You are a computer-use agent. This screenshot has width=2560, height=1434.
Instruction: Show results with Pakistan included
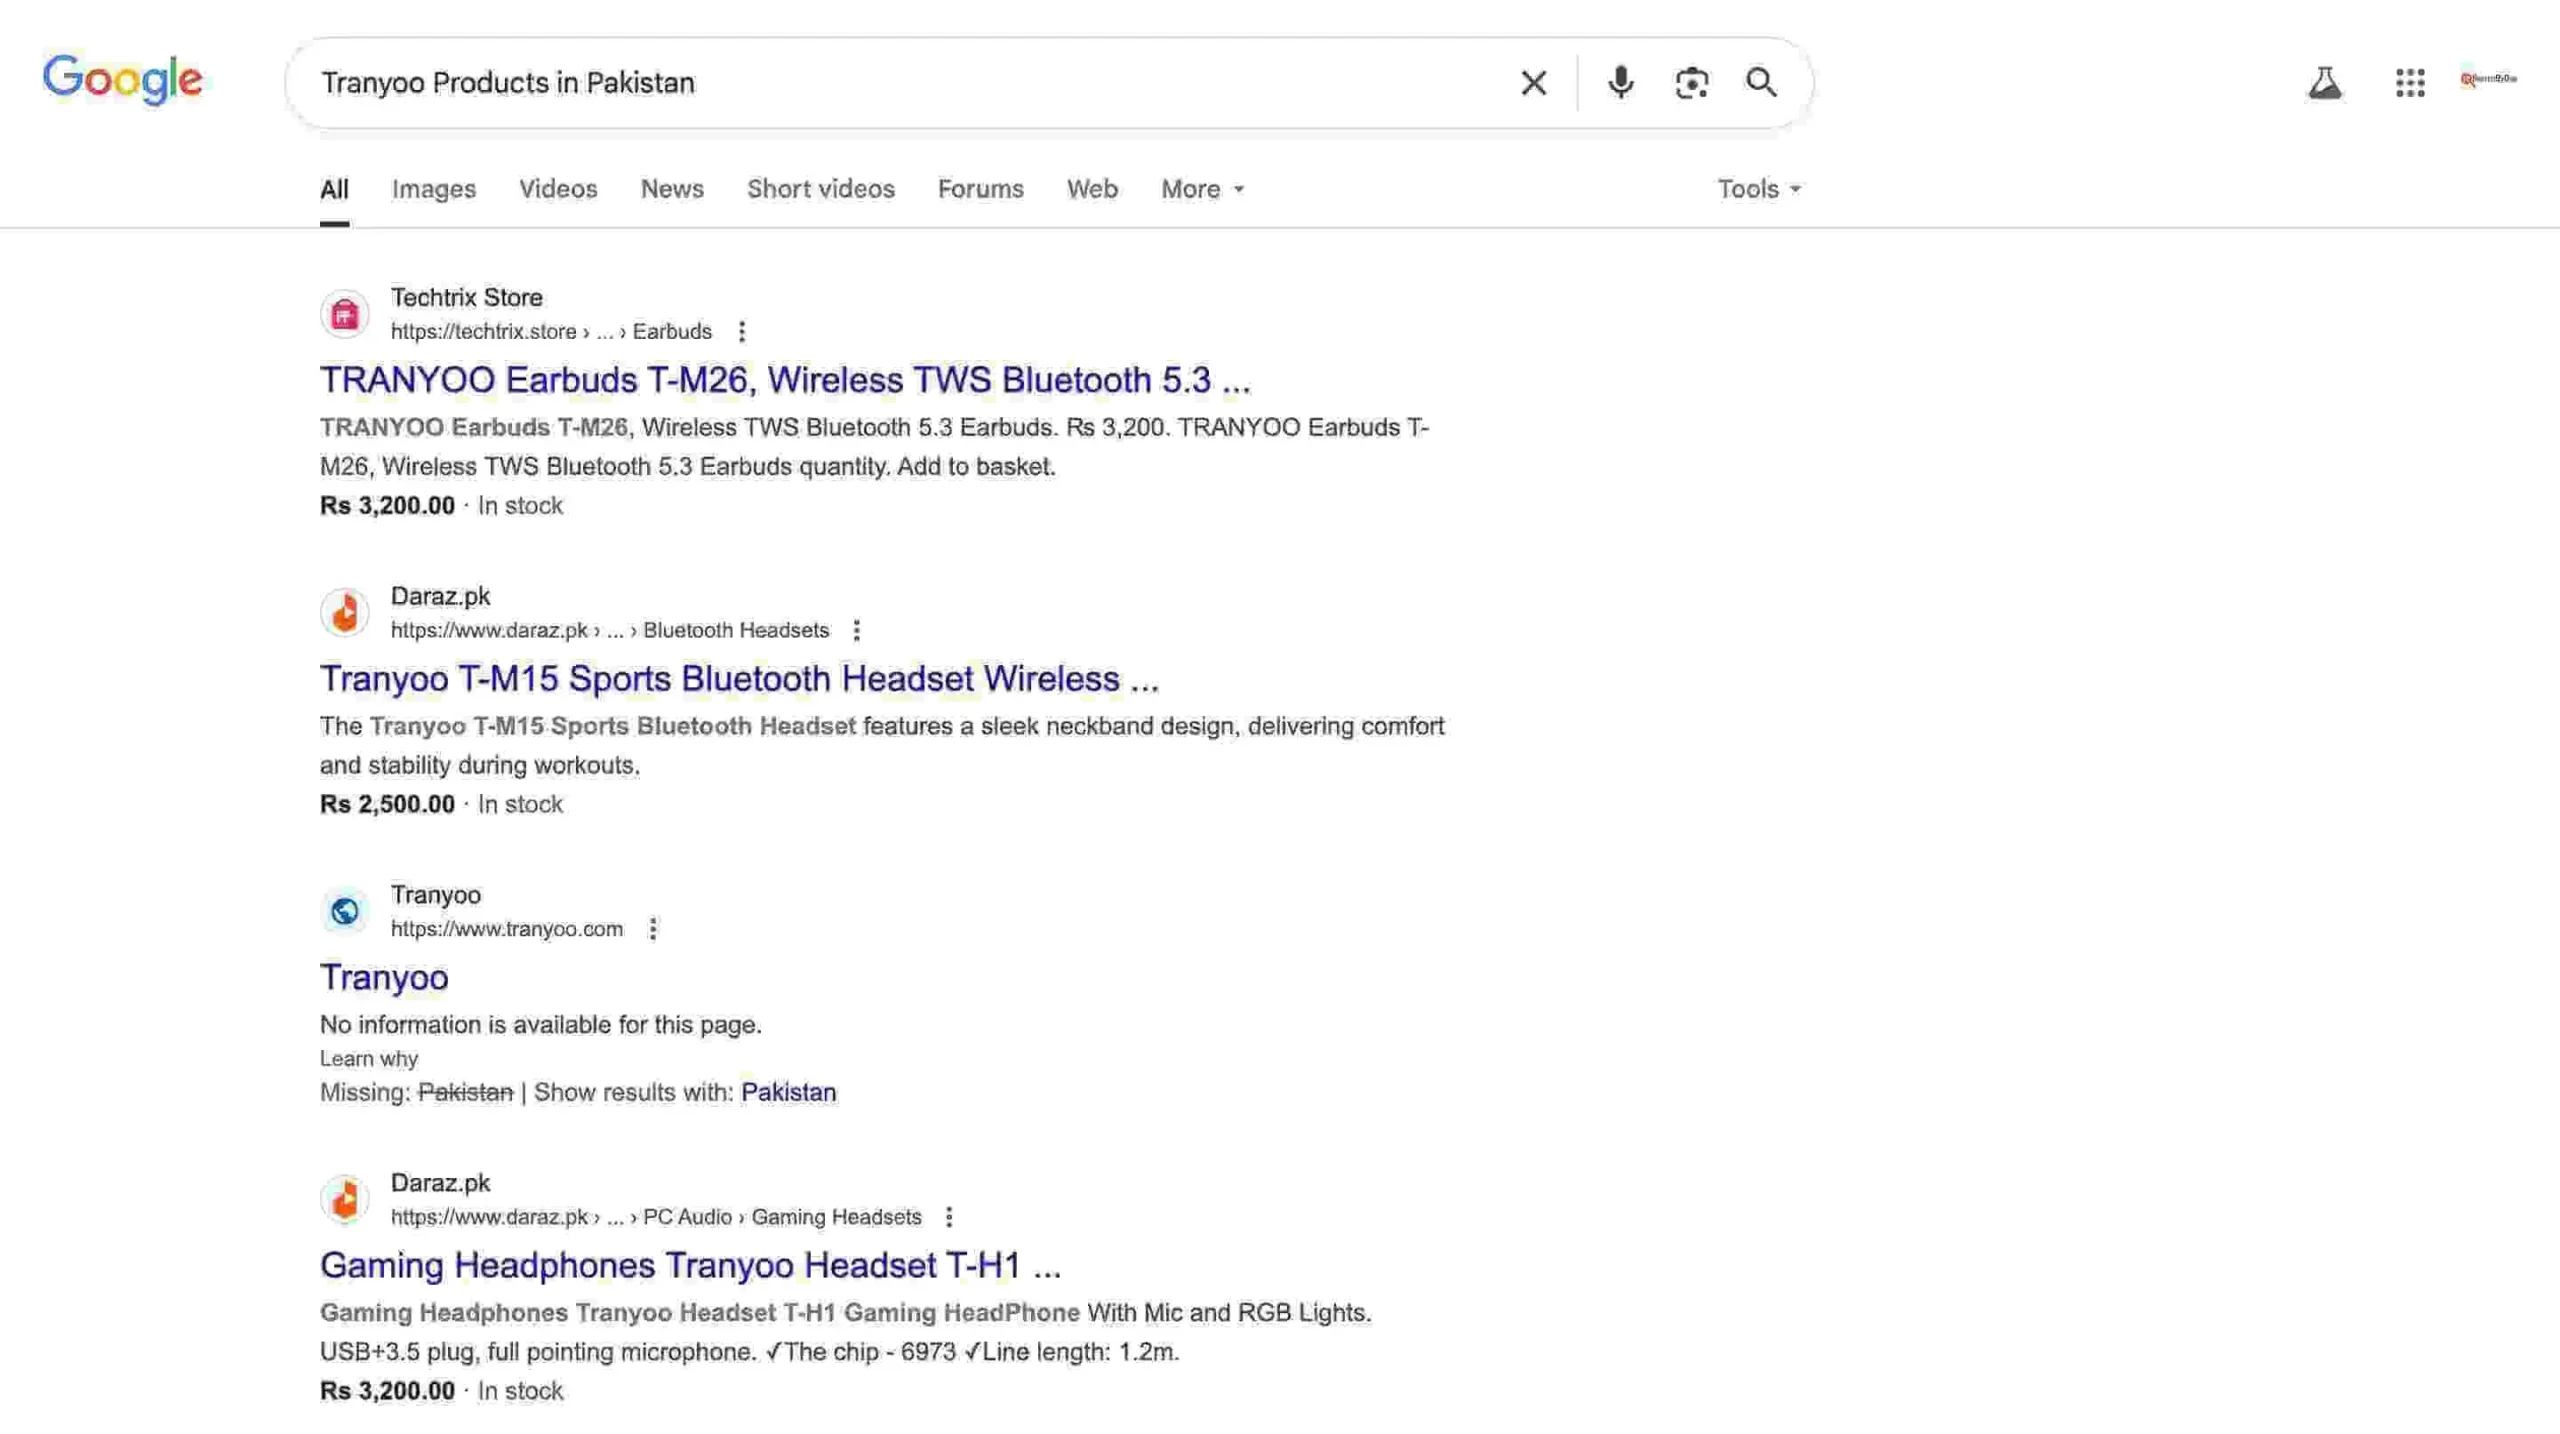pyautogui.click(x=789, y=1092)
